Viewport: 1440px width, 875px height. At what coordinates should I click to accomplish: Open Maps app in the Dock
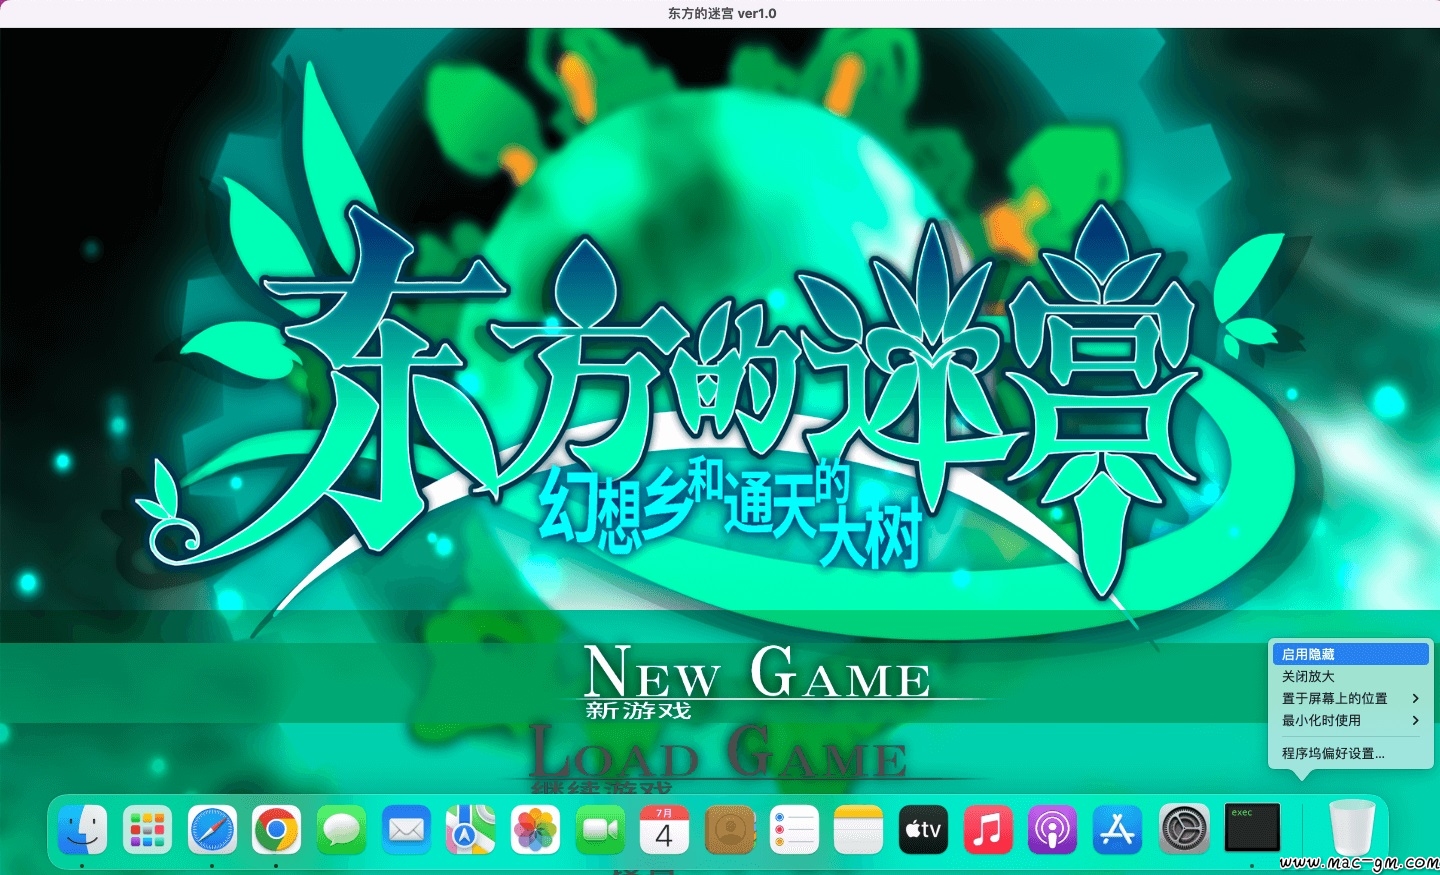pyautogui.click(x=470, y=829)
